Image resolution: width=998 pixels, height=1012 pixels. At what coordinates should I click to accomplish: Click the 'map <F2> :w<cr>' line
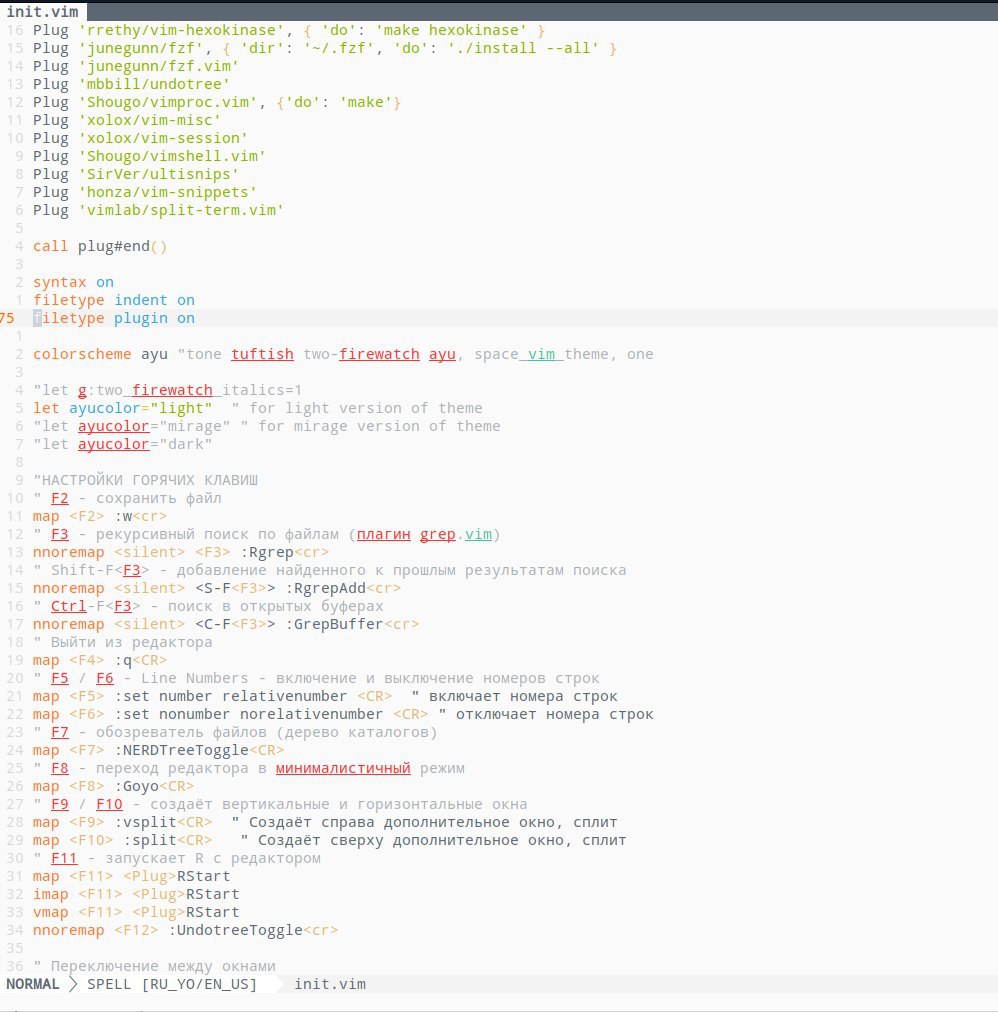[x=100, y=517]
